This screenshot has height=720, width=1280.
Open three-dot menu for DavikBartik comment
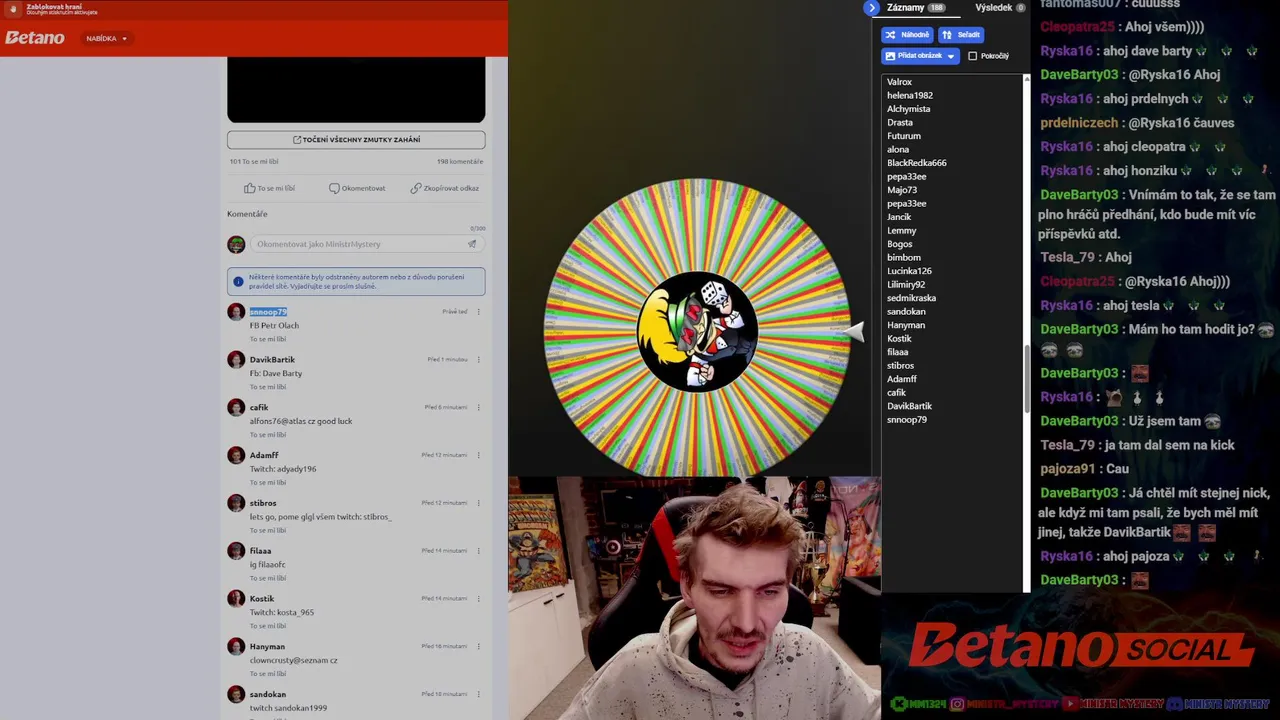coord(479,359)
